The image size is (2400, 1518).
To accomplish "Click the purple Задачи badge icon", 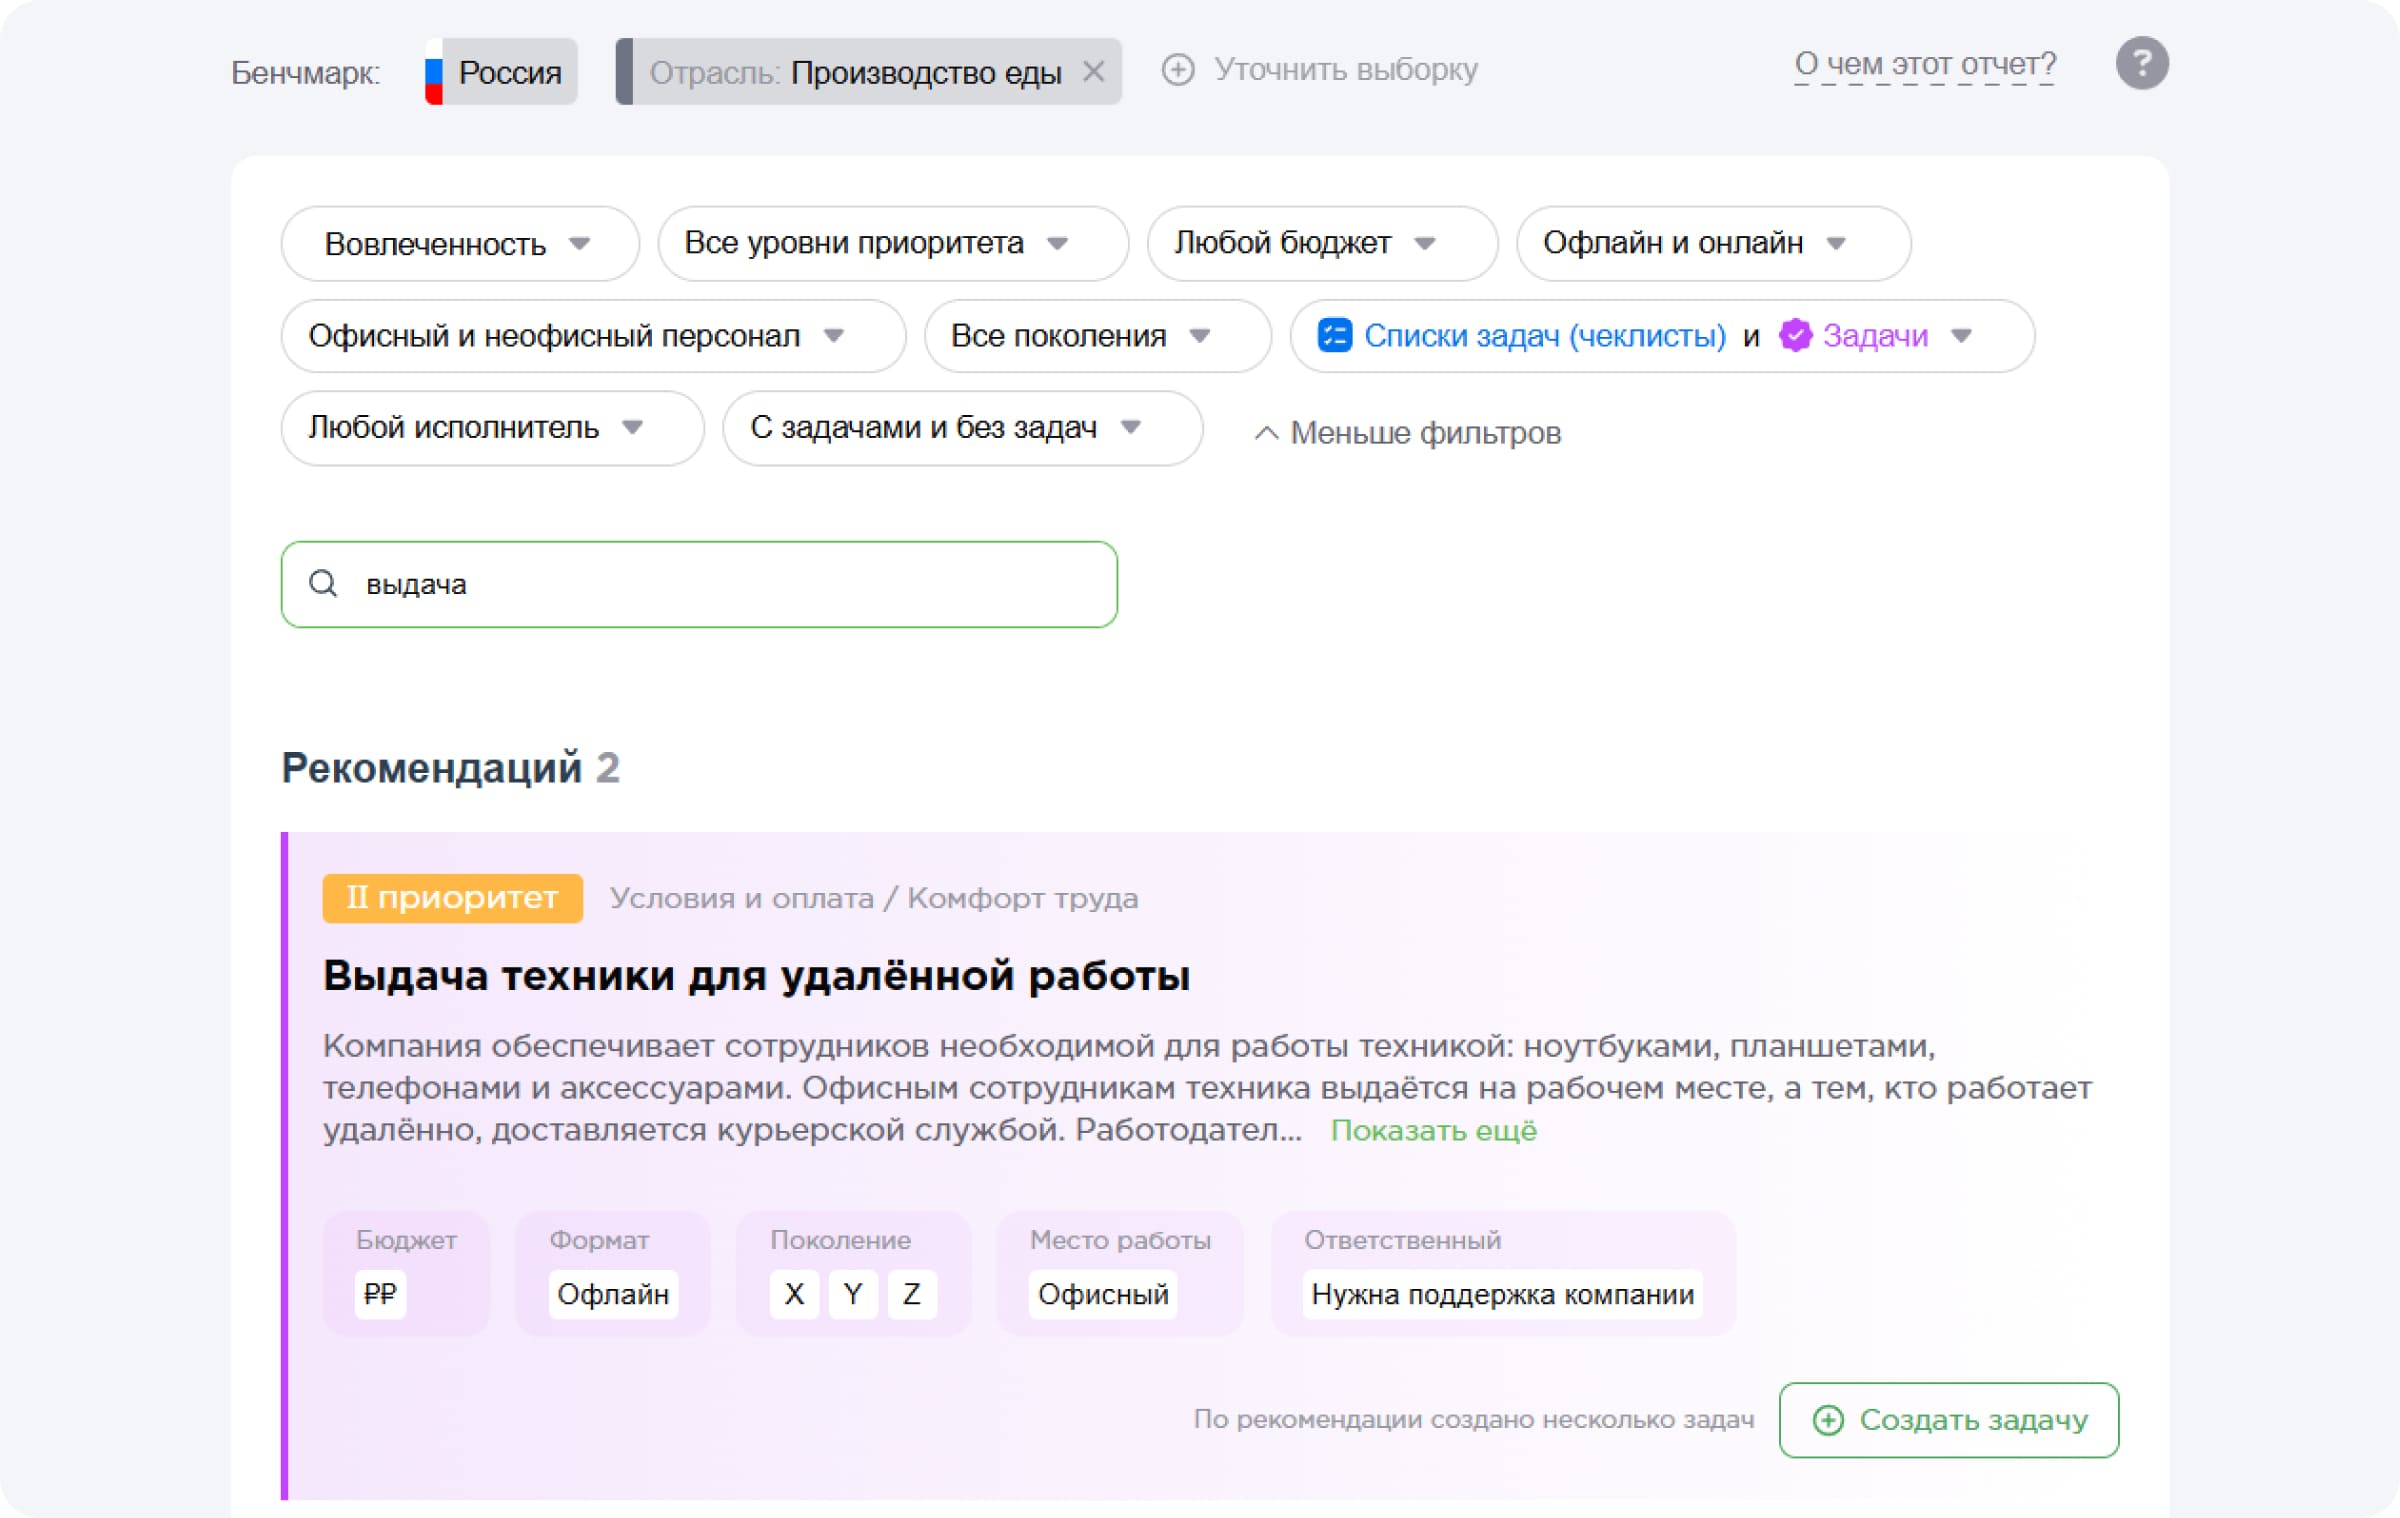I will tap(1795, 336).
